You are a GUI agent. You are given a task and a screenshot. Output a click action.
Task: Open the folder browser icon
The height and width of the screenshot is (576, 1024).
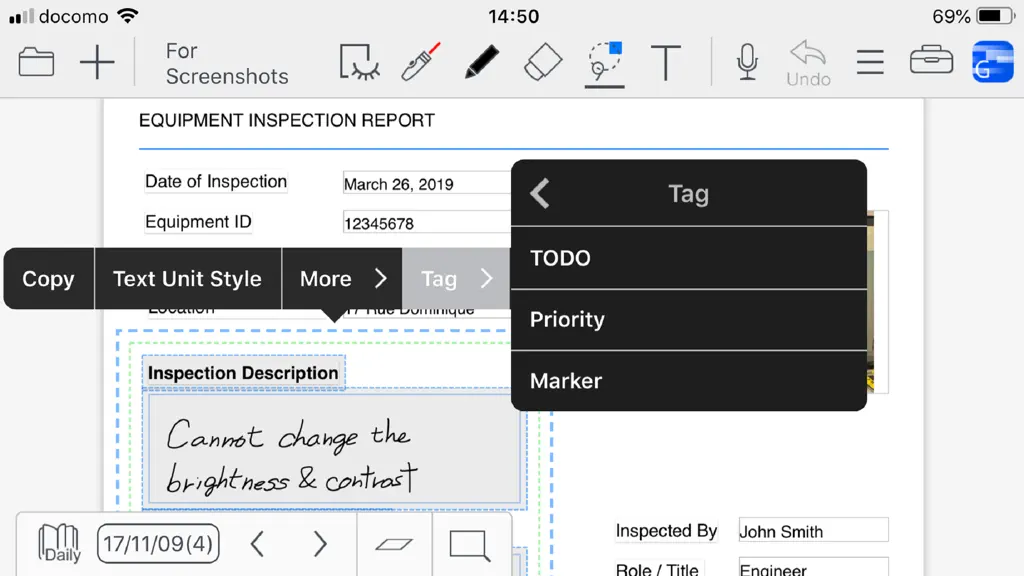click(x=37, y=63)
